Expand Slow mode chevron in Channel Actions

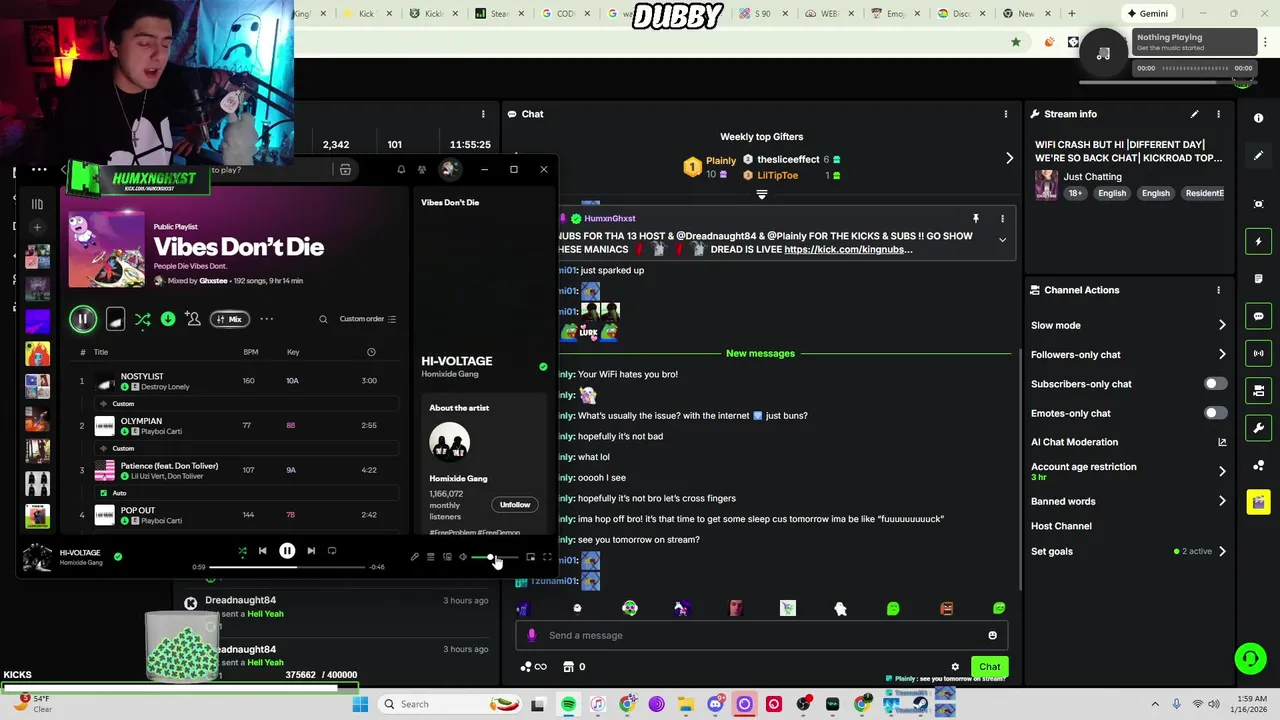click(1222, 325)
